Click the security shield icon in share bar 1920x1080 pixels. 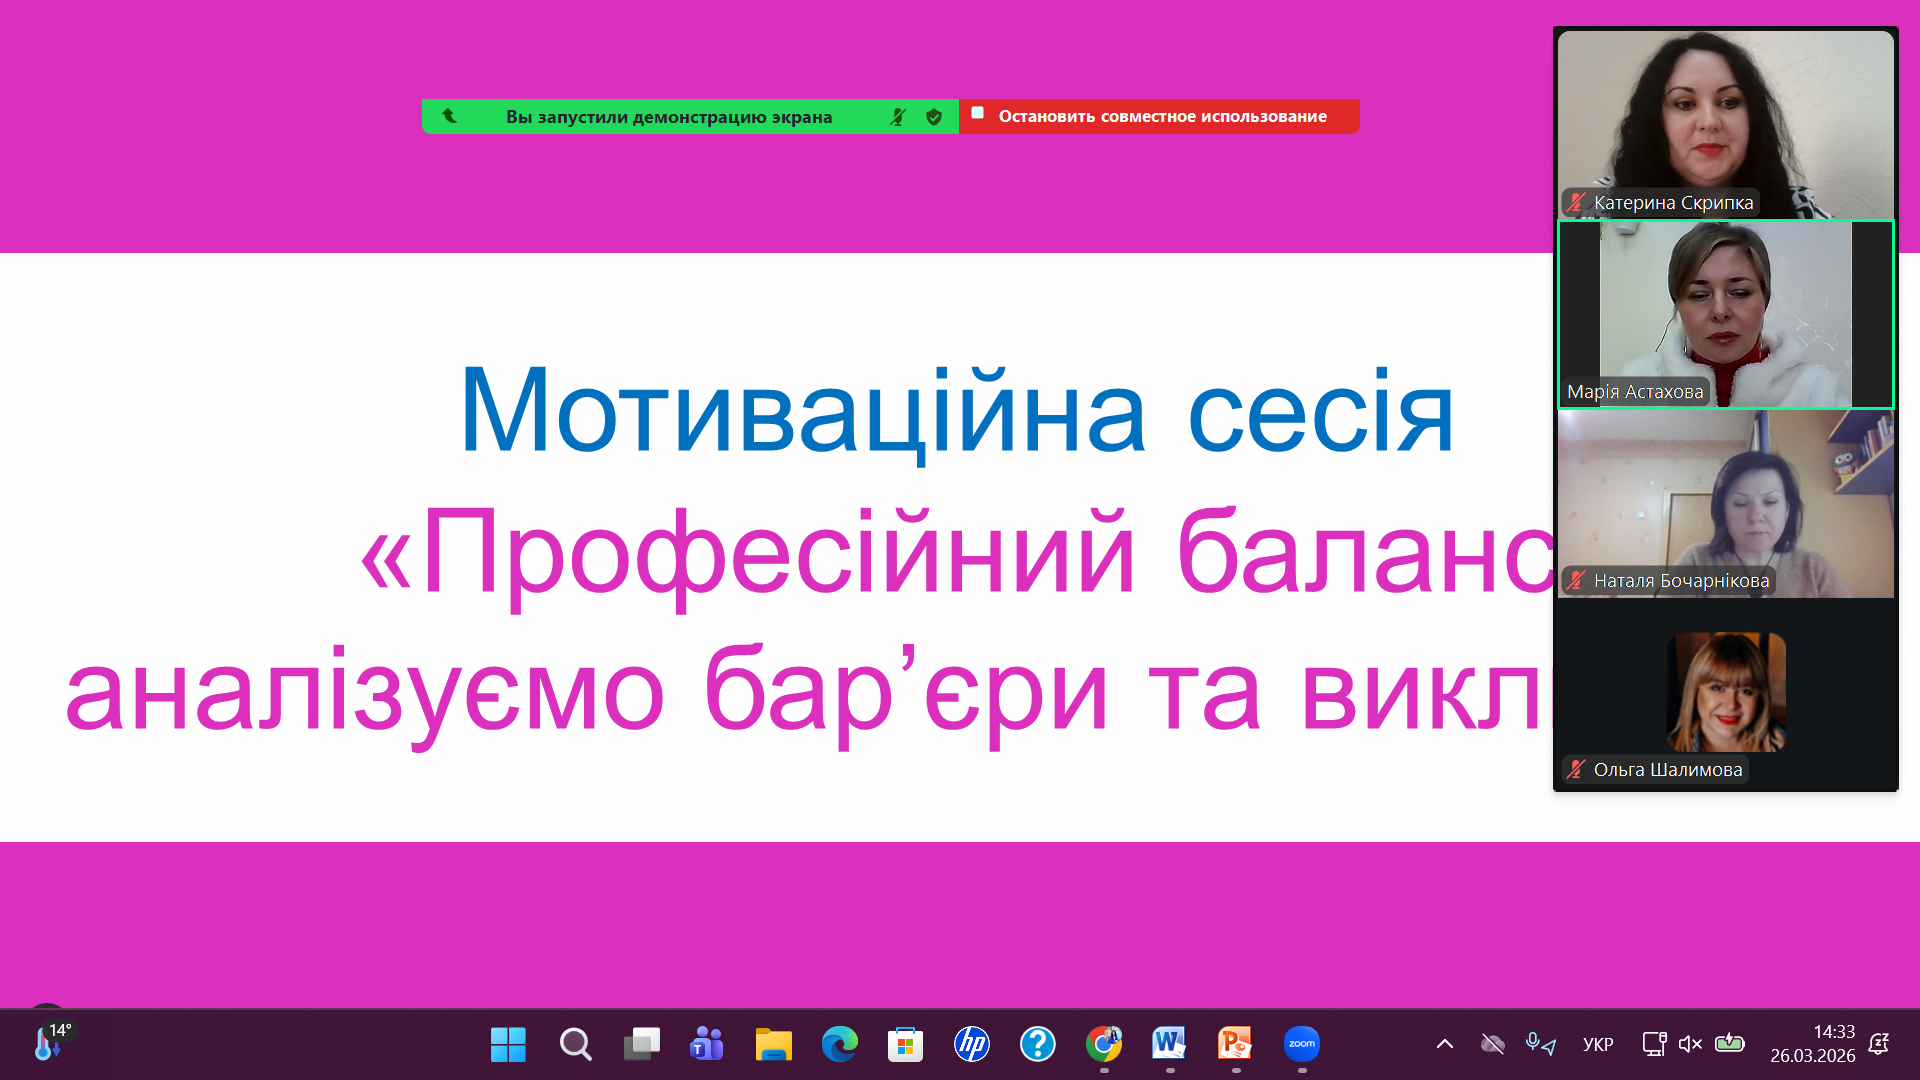[x=934, y=117]
